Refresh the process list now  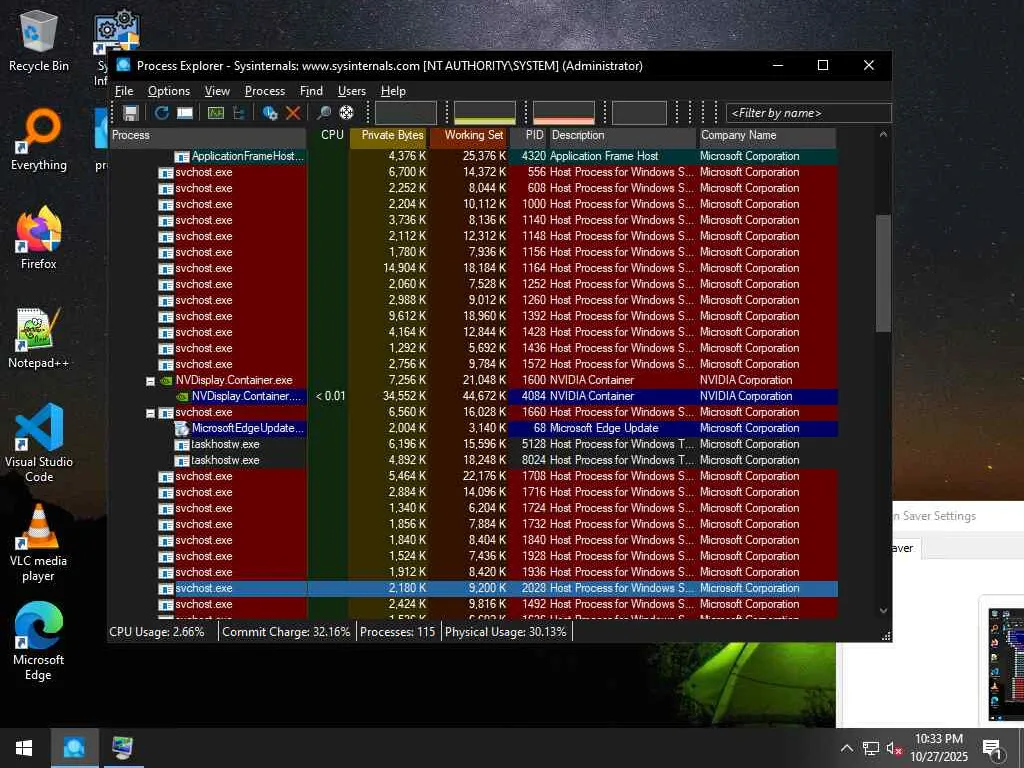tap(161, 113)
